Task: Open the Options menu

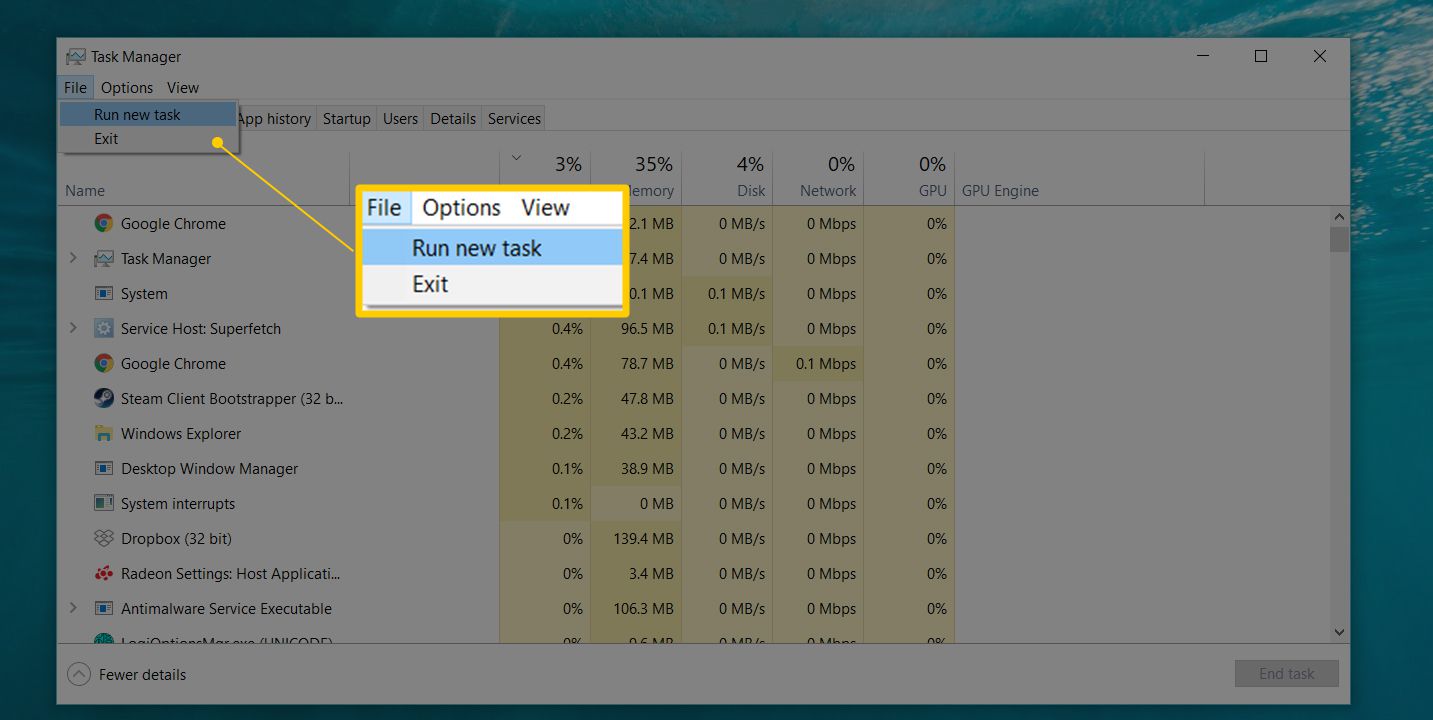Action: pyautogui.click(x=127, y=88)
